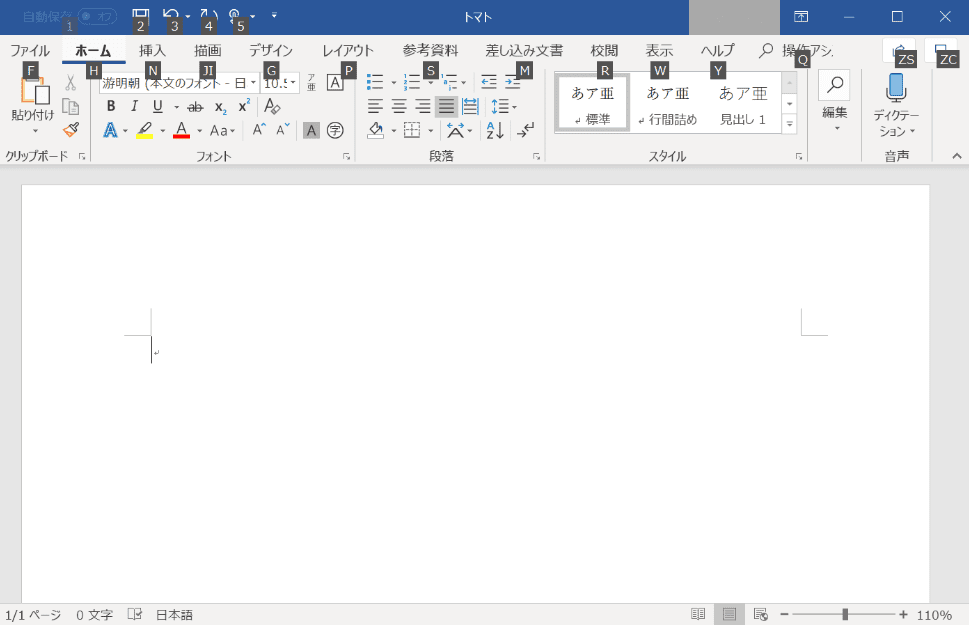Toggle AutoSave switch
The image size is (969, 625).
(98, 17)
